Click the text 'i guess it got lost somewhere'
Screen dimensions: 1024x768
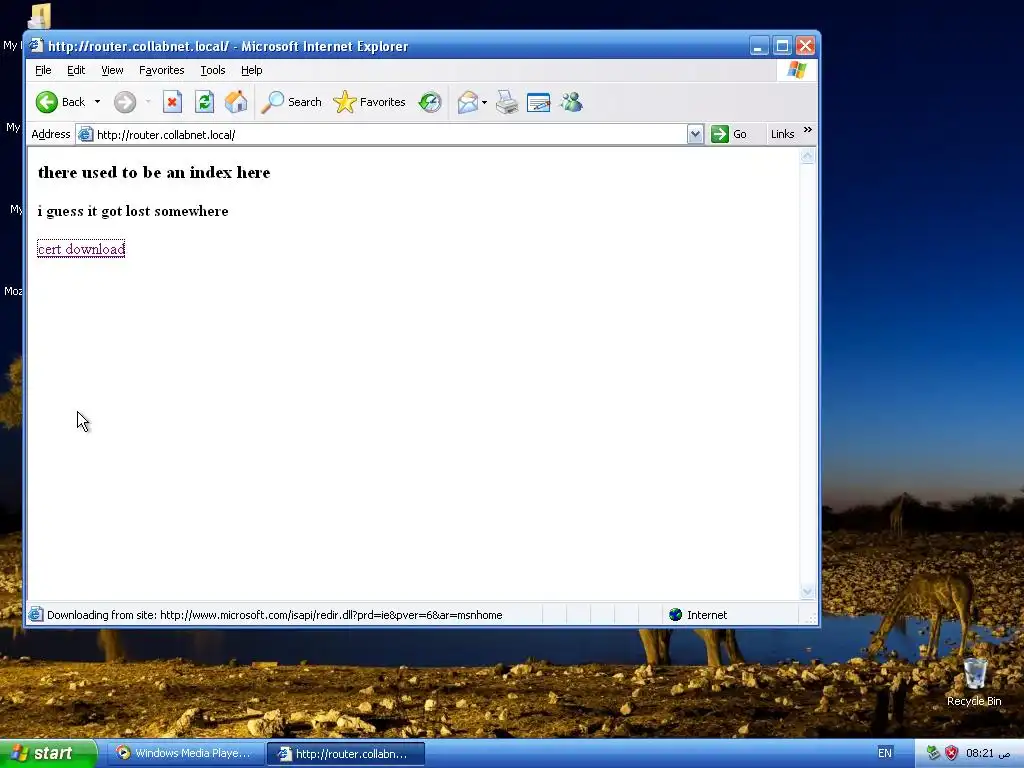click(133, 211)
